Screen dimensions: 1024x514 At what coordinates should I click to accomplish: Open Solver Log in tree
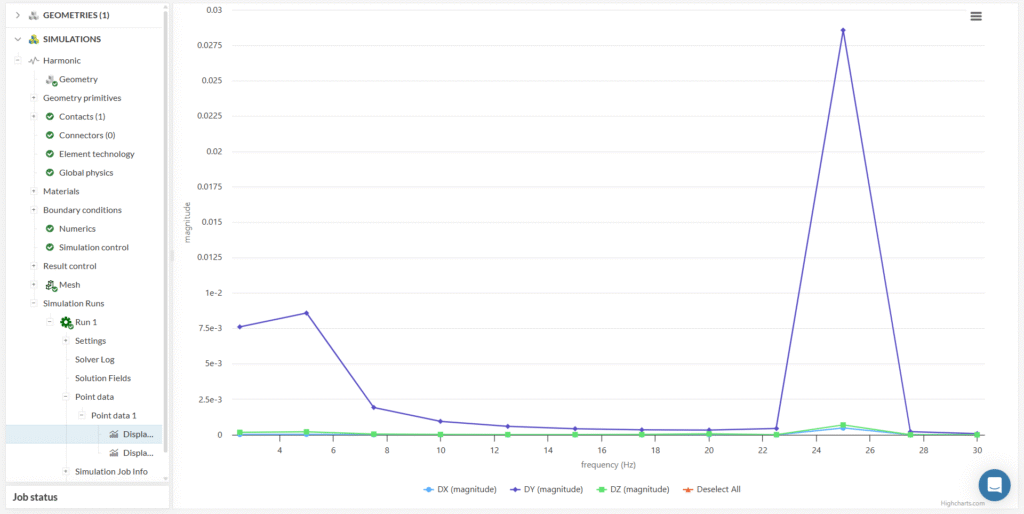pos(95,359)
